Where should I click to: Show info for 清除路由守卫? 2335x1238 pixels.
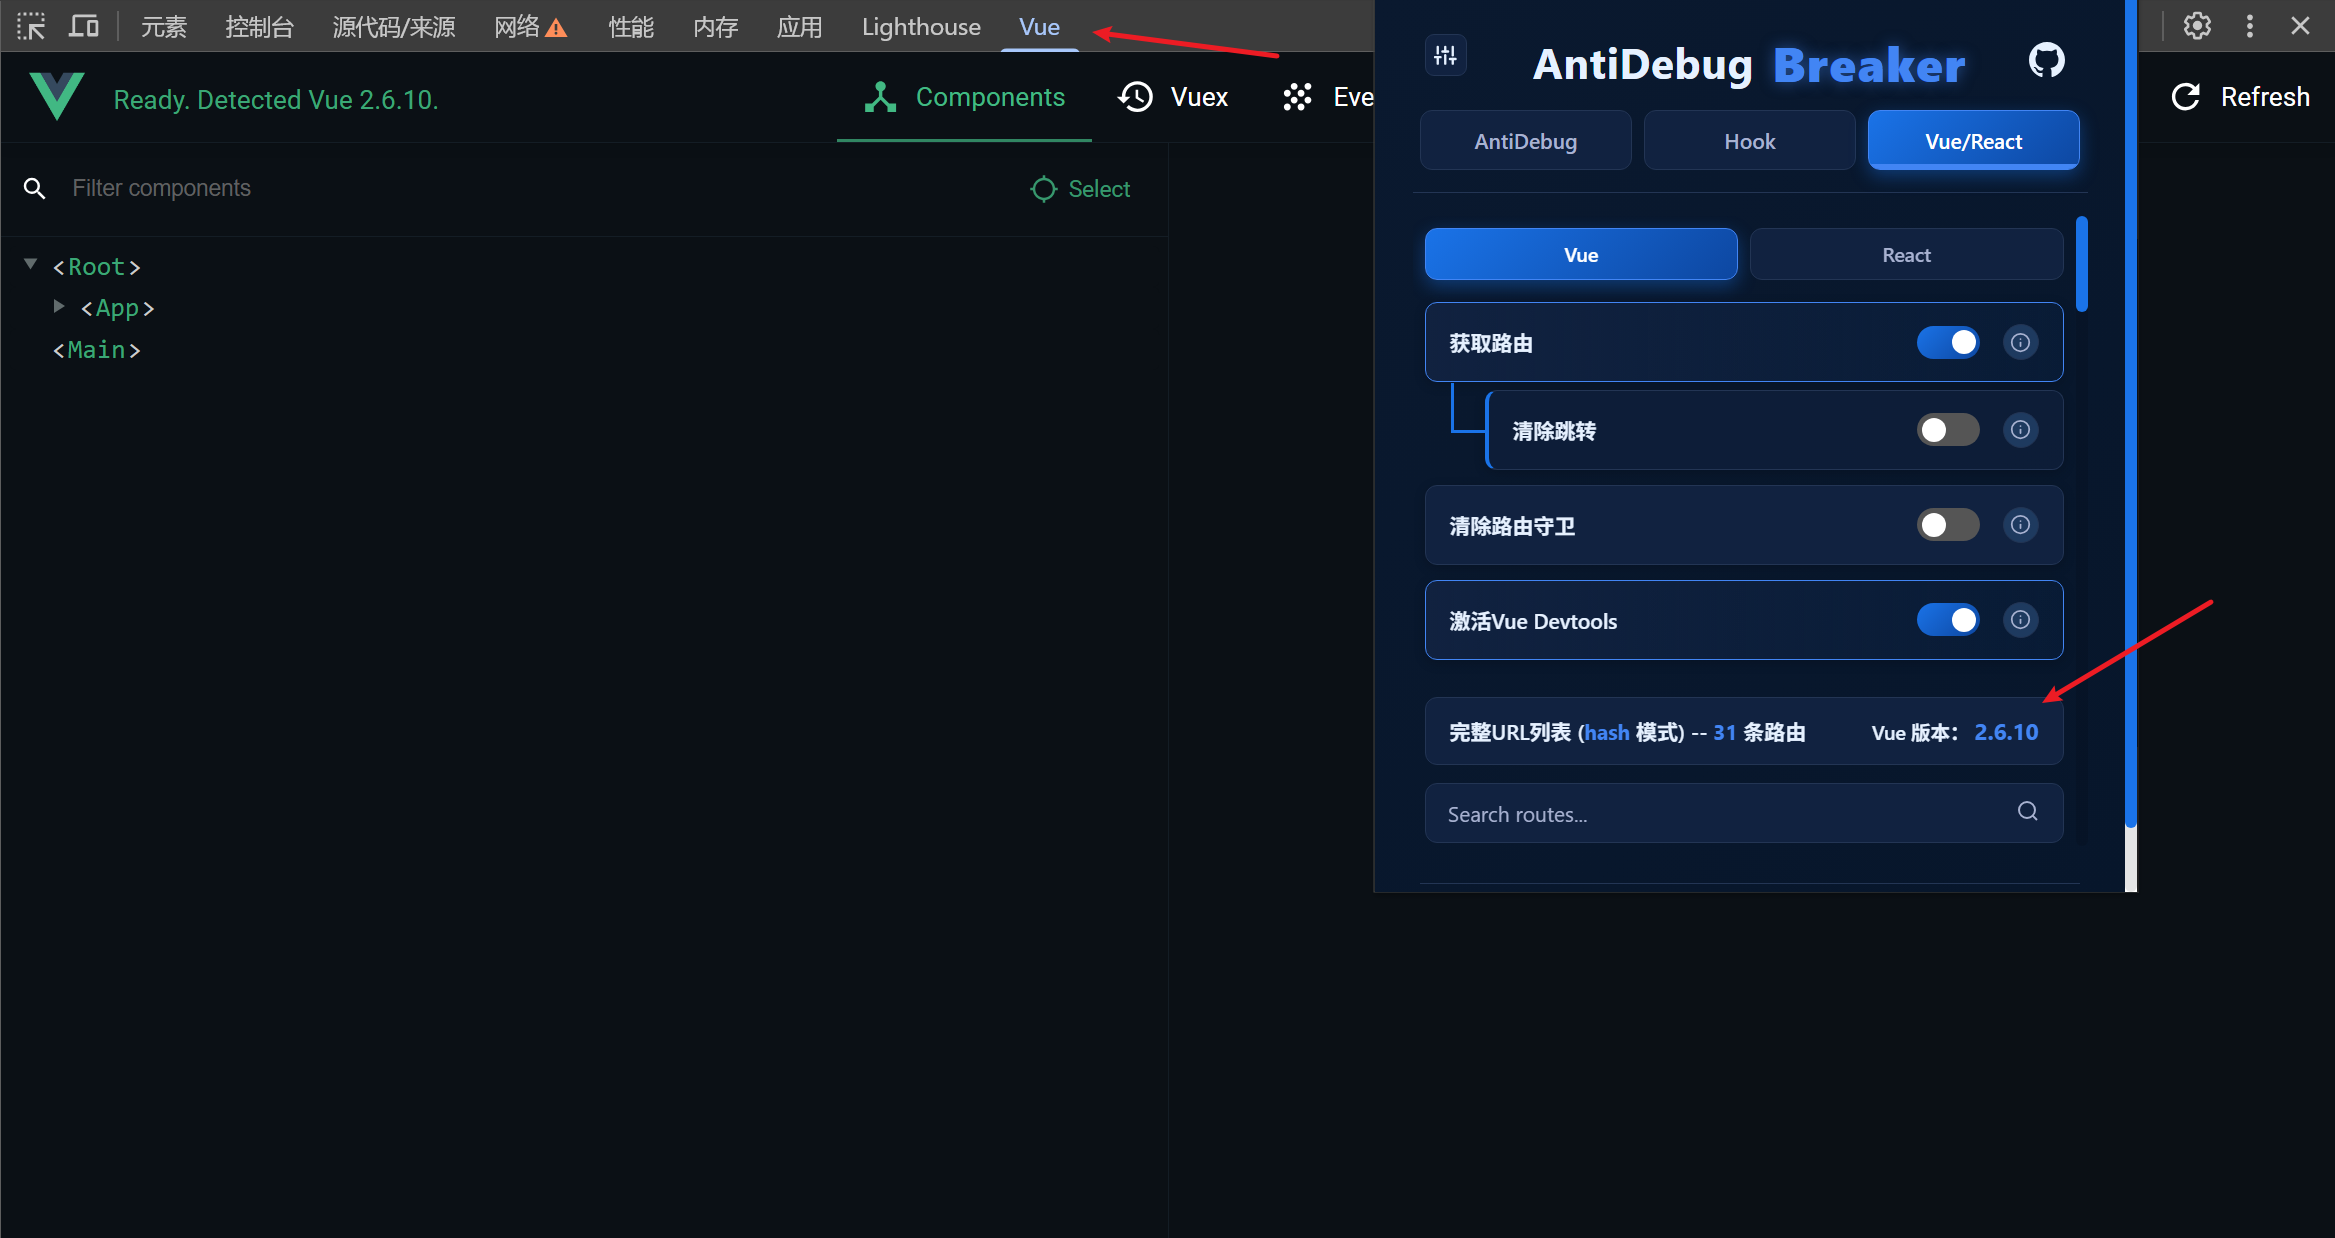2020,525
